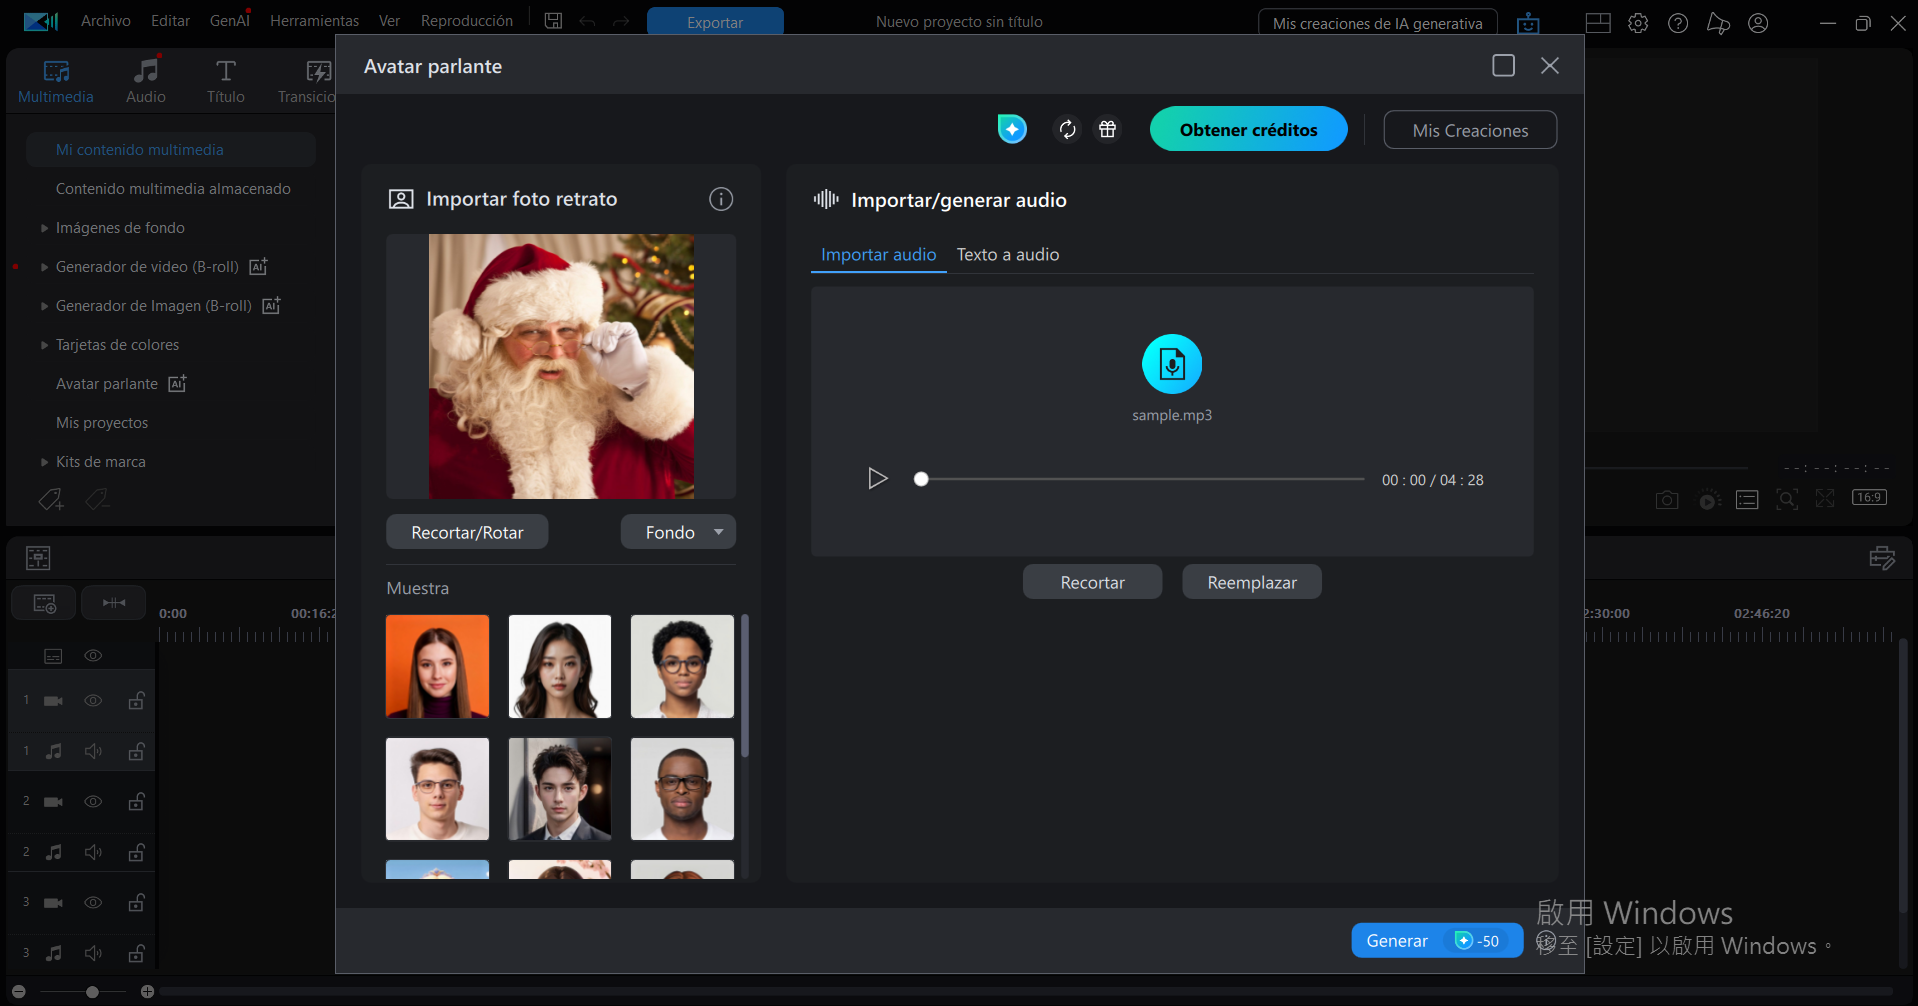The height and width of the screenshot is (1006, 1918).
Task: Click the gift icon near Obtener créditos
Action: (x=1107, y=129)
